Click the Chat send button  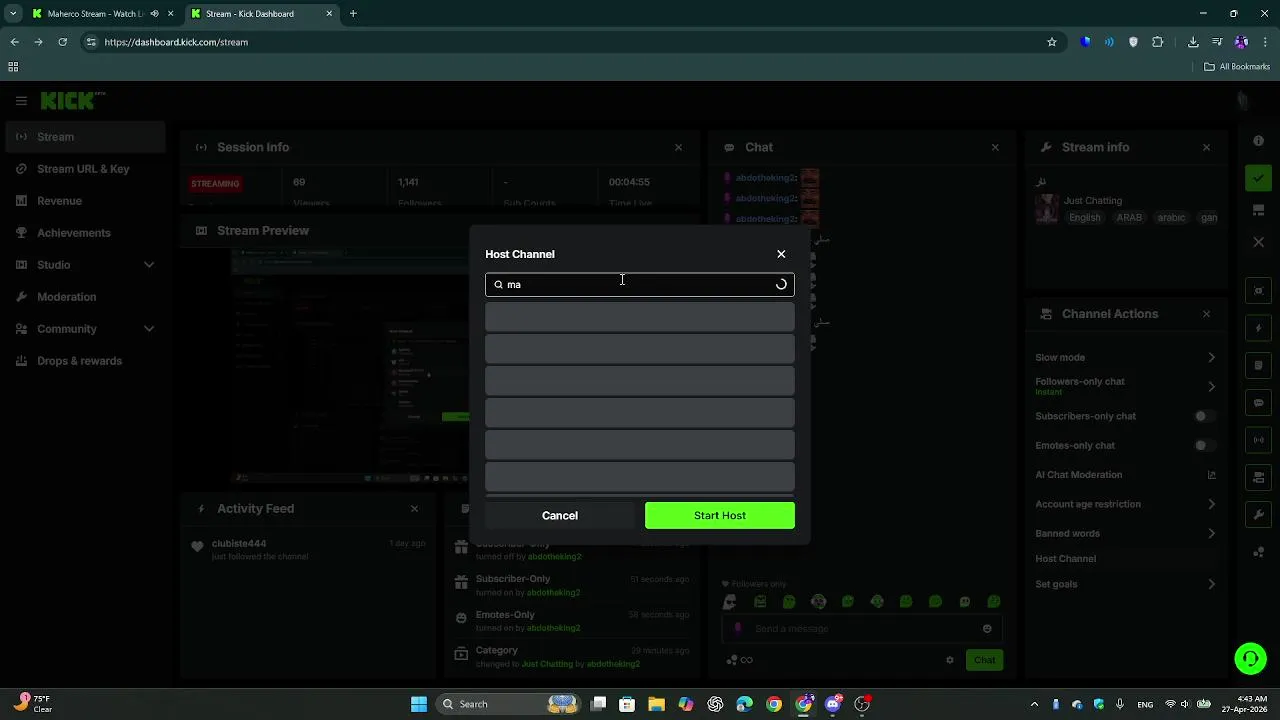click(x=985, y=660)
